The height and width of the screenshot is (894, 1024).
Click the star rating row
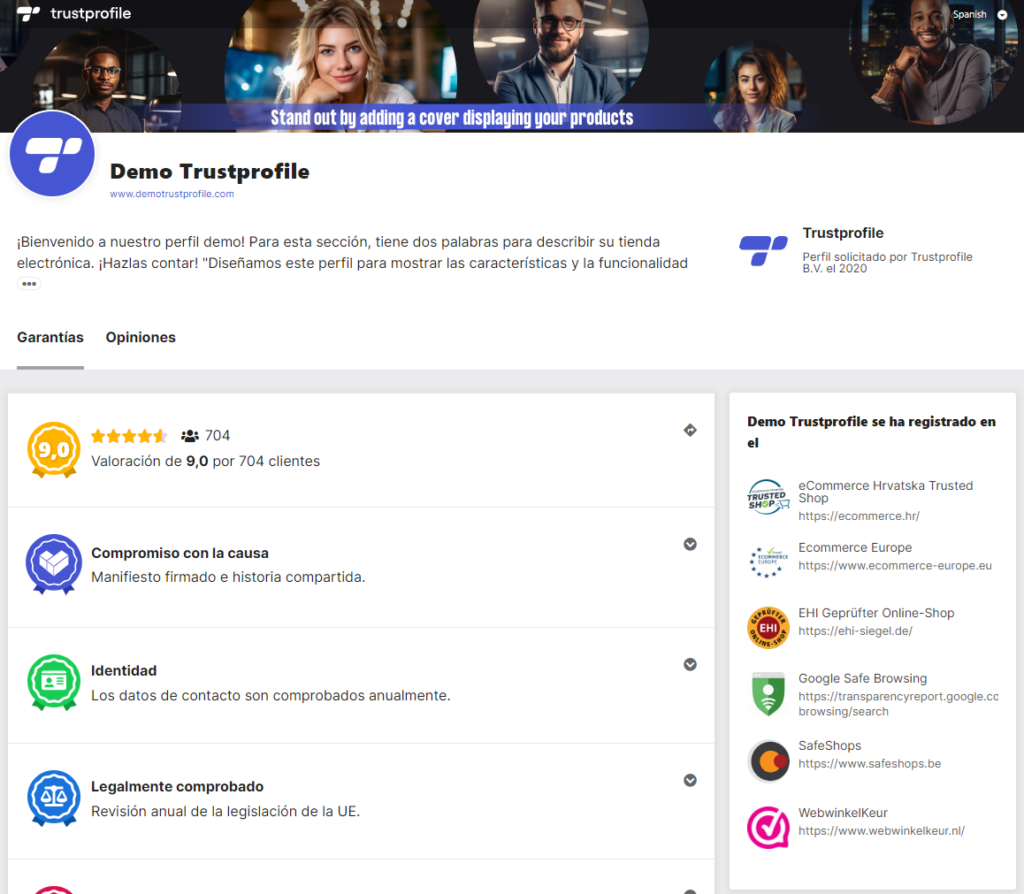pyautogui.click(x=129, y=436)
